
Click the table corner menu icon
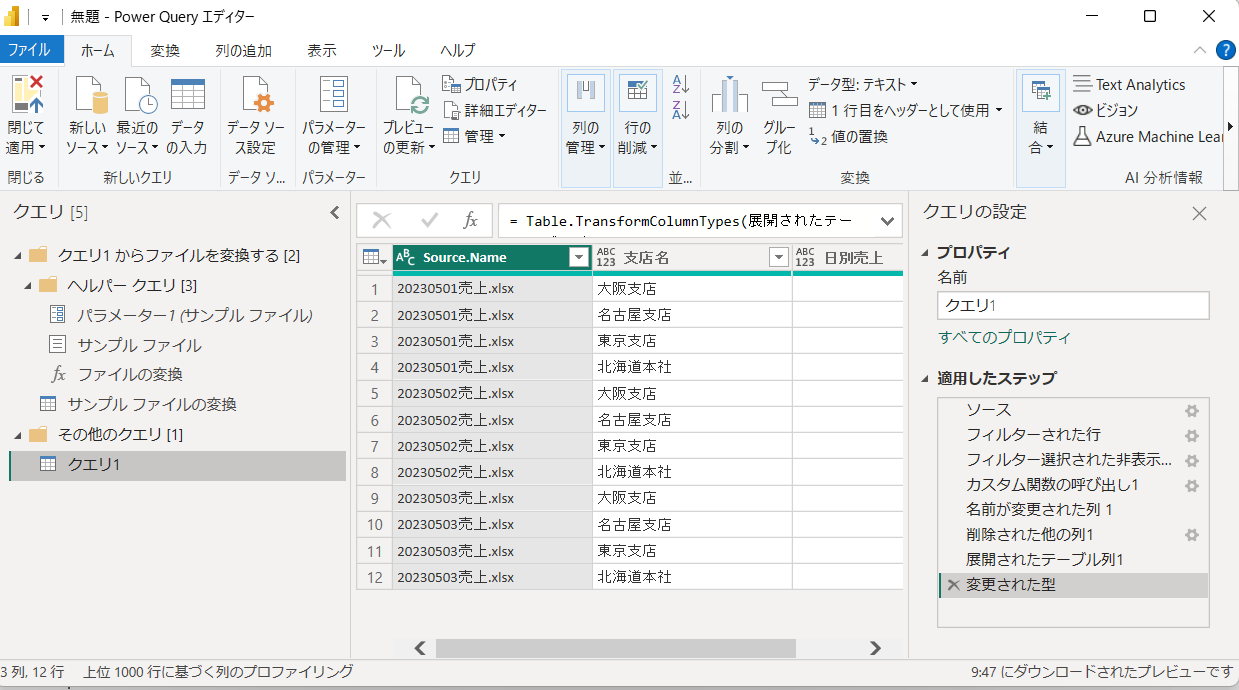click(375, 258)
